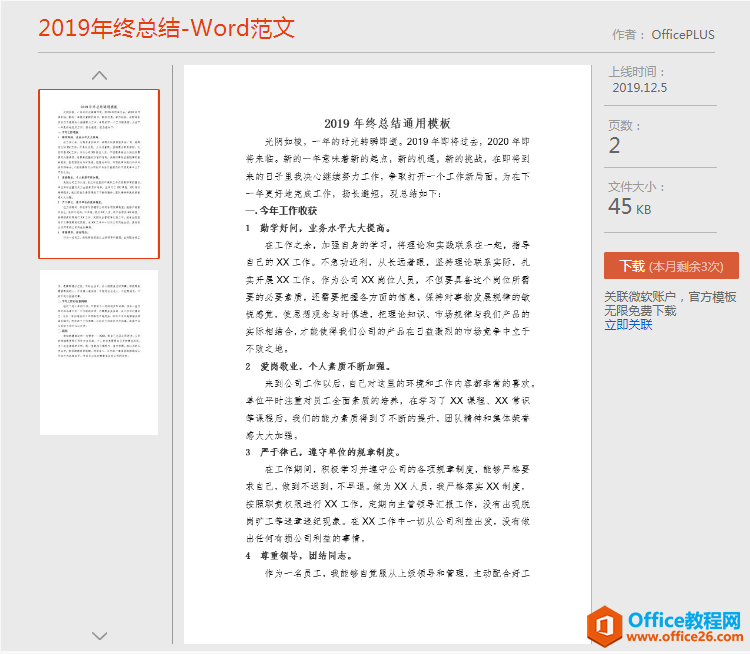Click the www.office26.com web address
The image size is (750, 654).
[684, 637]
